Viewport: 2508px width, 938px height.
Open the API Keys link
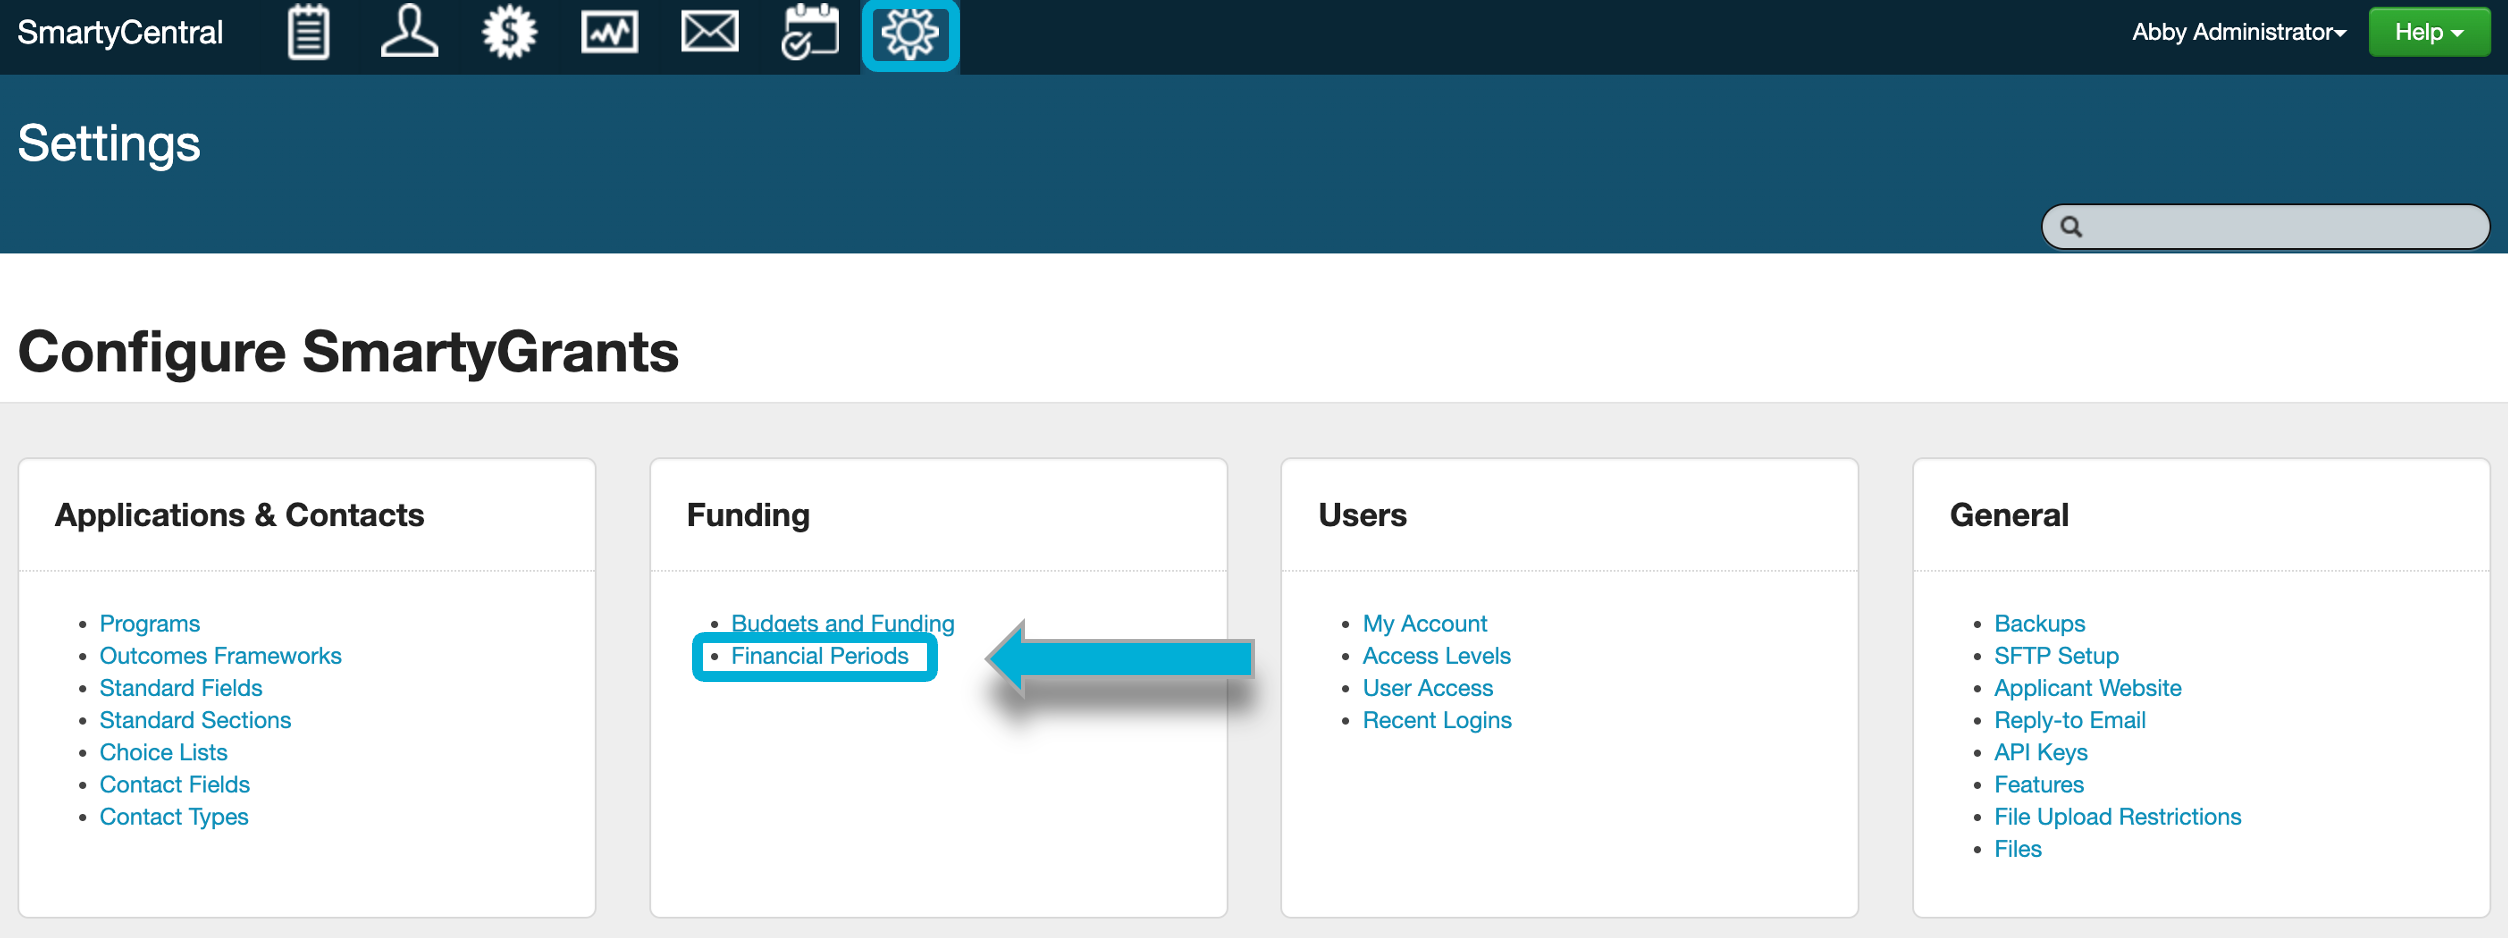pyautogui.click(x=2041, y=752)
